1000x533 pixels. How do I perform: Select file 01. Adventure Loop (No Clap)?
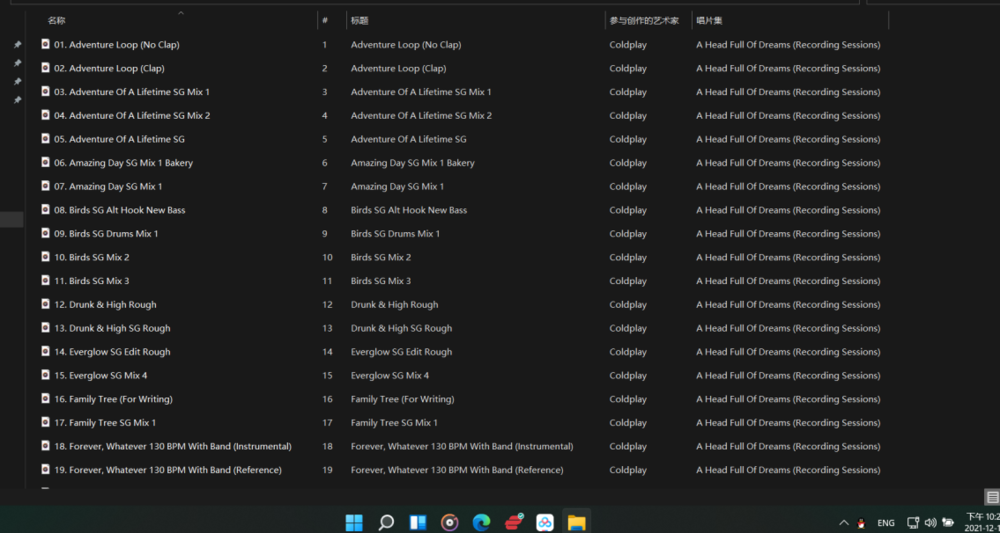[x=117, y=45]
